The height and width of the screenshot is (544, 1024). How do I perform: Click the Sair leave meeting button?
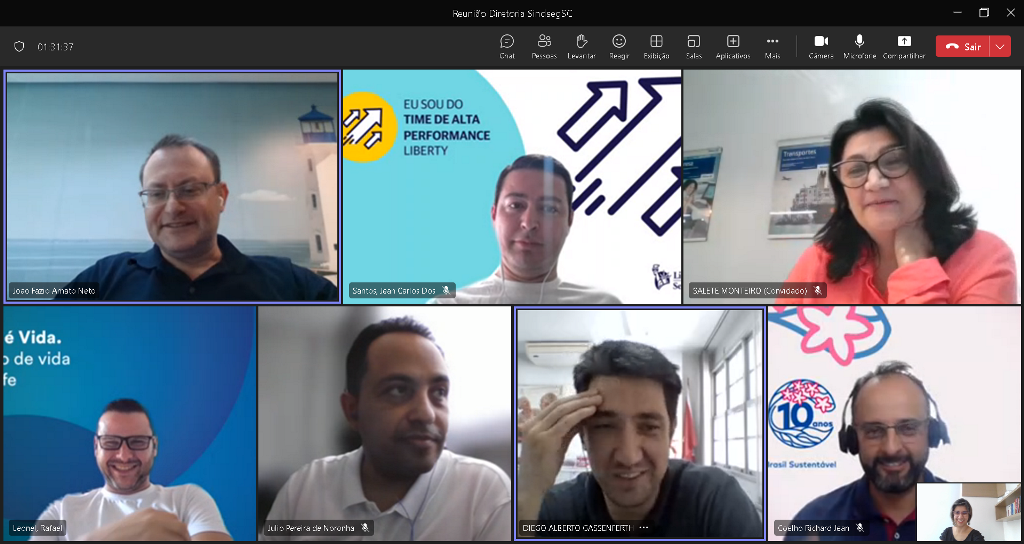pos(963,47)
